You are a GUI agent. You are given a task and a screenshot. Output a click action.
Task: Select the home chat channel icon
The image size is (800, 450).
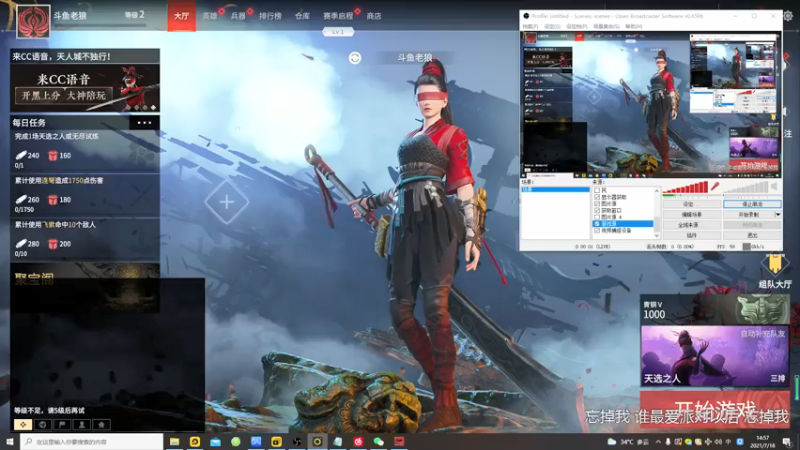pos(101,424)
